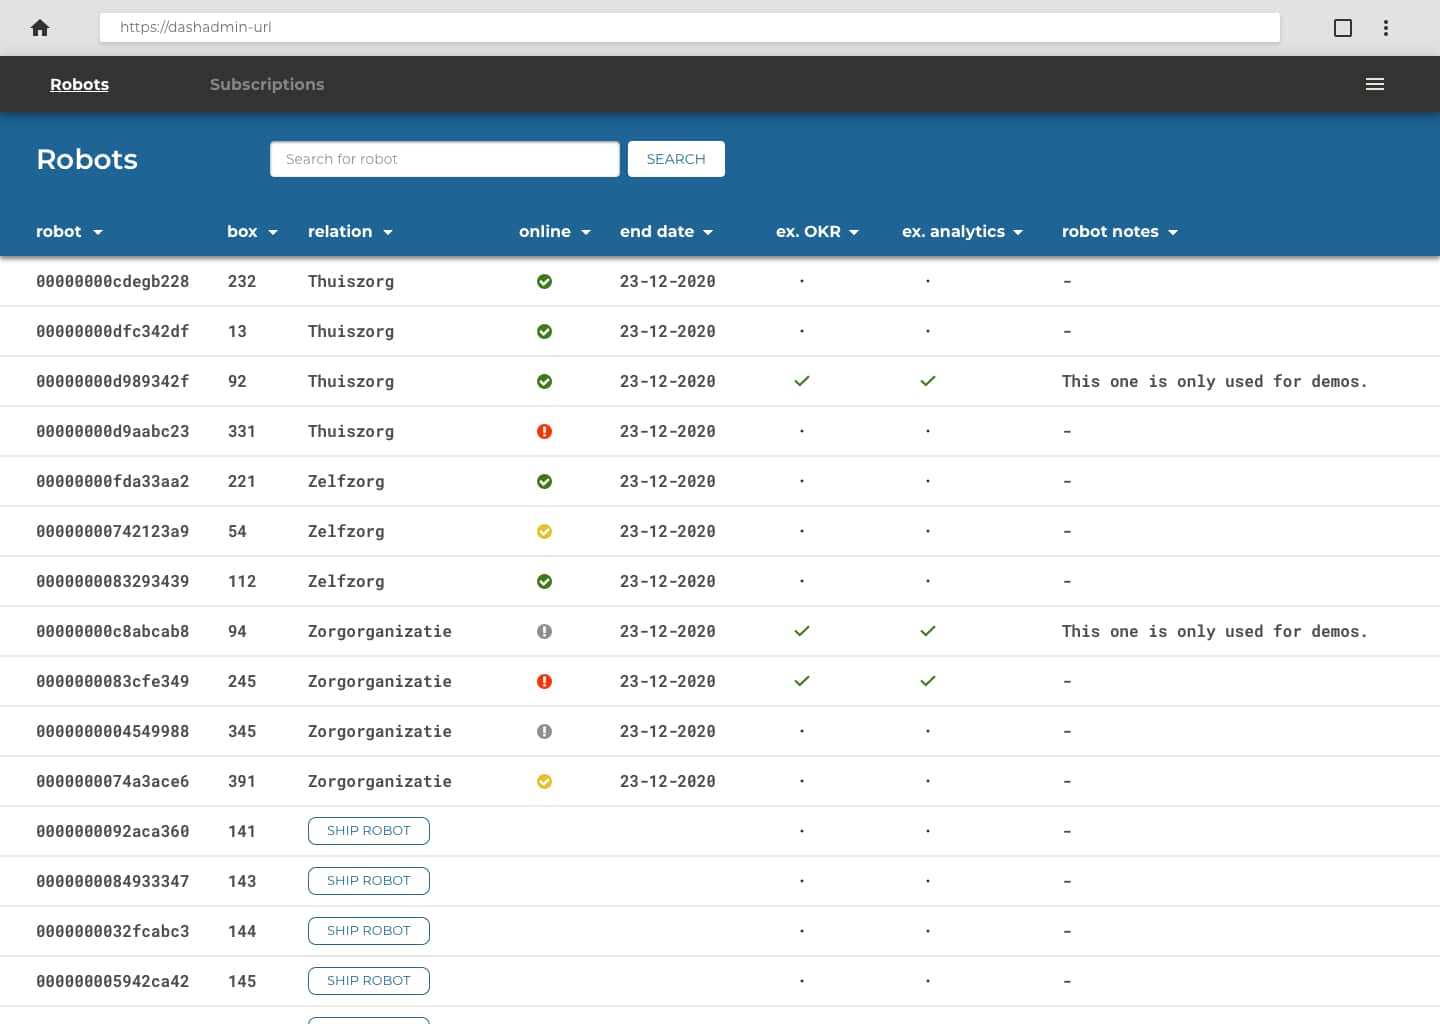The width and height of the screenshot is (1440, 1024).
Task: Open the browser tabs square icon
Action: pos(1343,28)
